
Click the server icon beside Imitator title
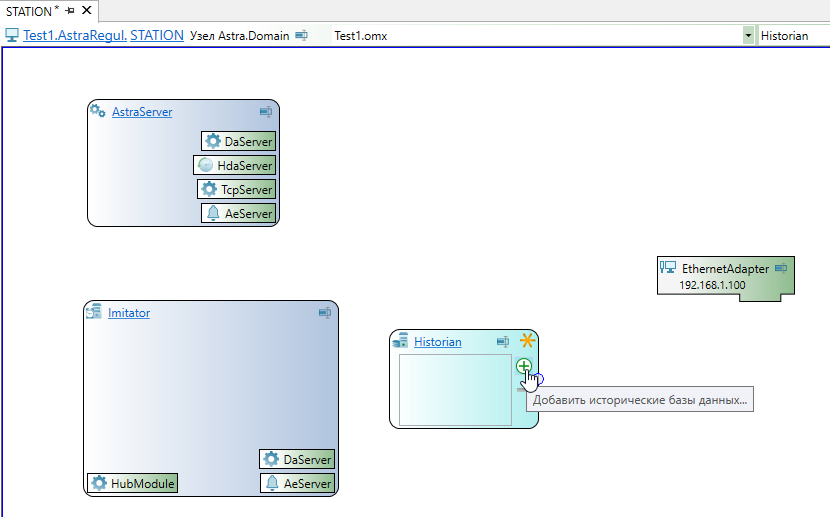(93, 313)
